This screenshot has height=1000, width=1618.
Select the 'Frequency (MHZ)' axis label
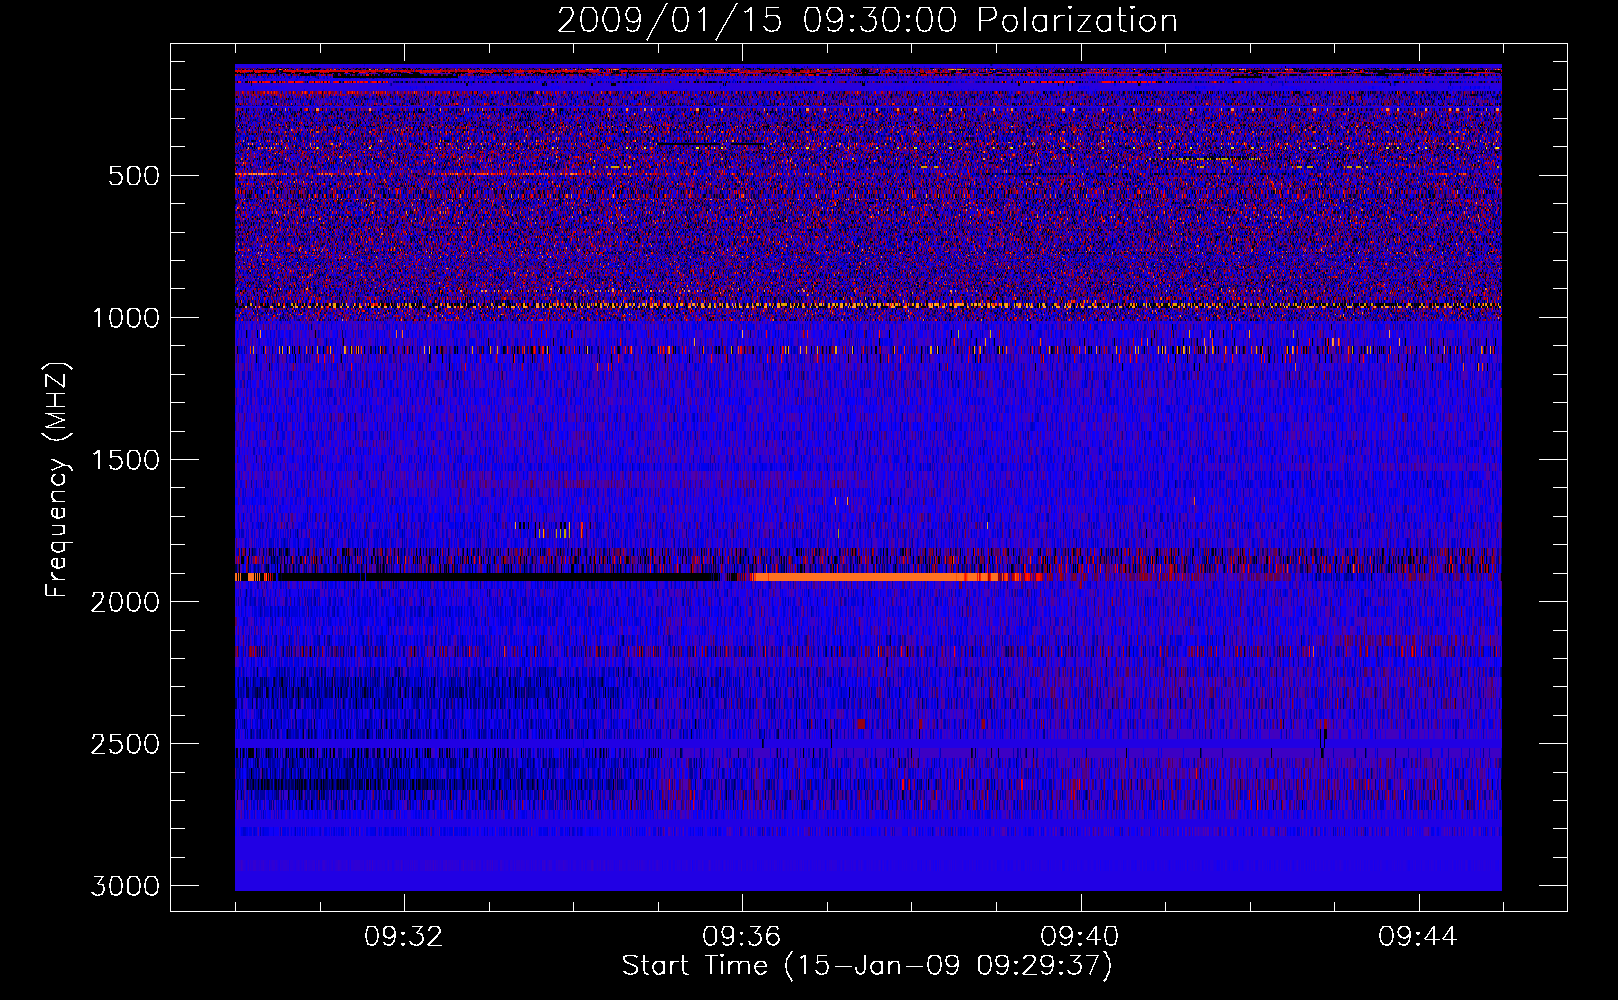58,480
